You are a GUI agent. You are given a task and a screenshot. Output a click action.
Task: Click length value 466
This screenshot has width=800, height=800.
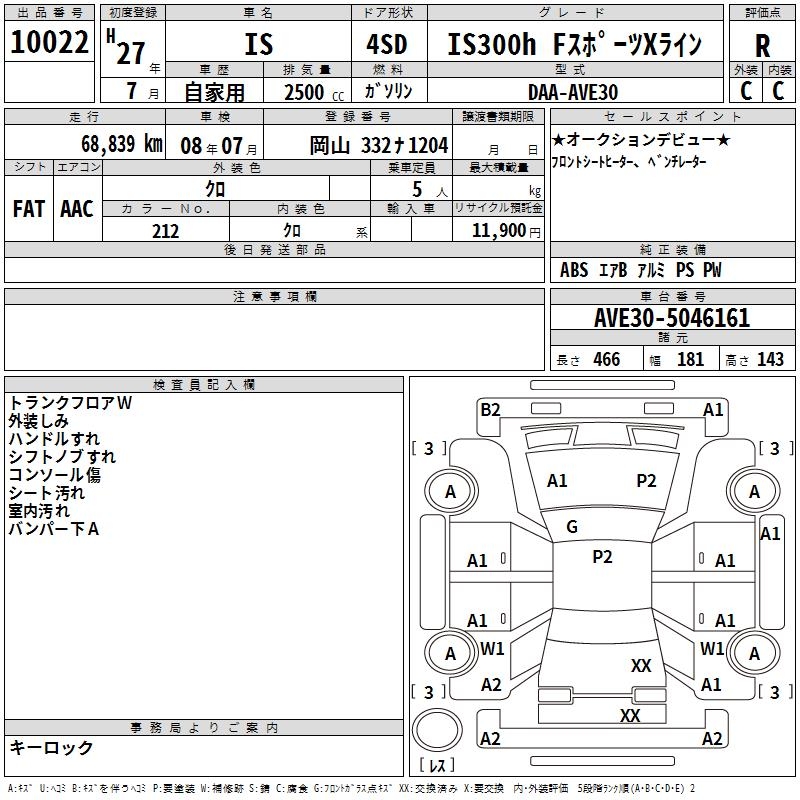pyautogui.click(x=607, y=359)
